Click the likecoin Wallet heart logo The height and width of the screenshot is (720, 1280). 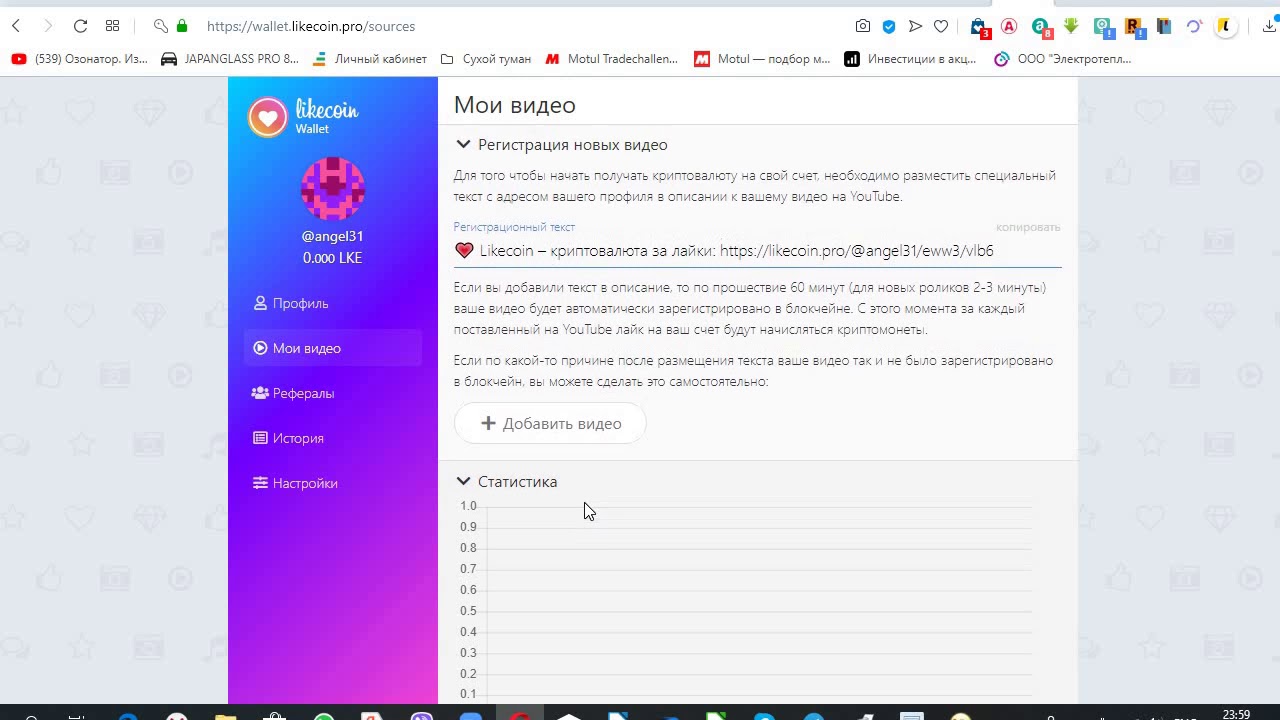tap(268, 117)
